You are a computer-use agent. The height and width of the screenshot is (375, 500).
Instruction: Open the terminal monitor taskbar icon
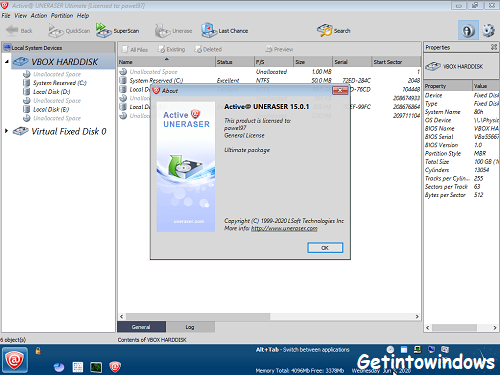click(96, 367)
